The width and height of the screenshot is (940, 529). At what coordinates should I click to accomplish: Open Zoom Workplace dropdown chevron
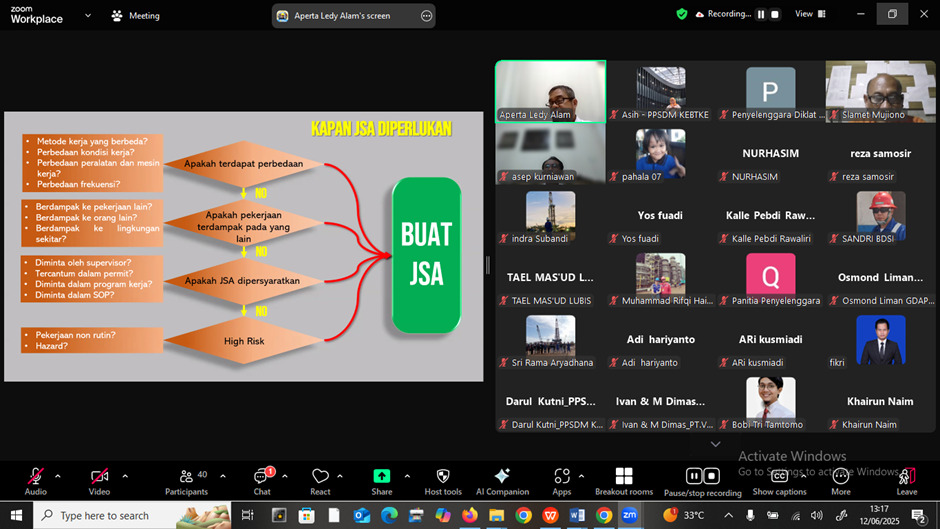point(88,16)
